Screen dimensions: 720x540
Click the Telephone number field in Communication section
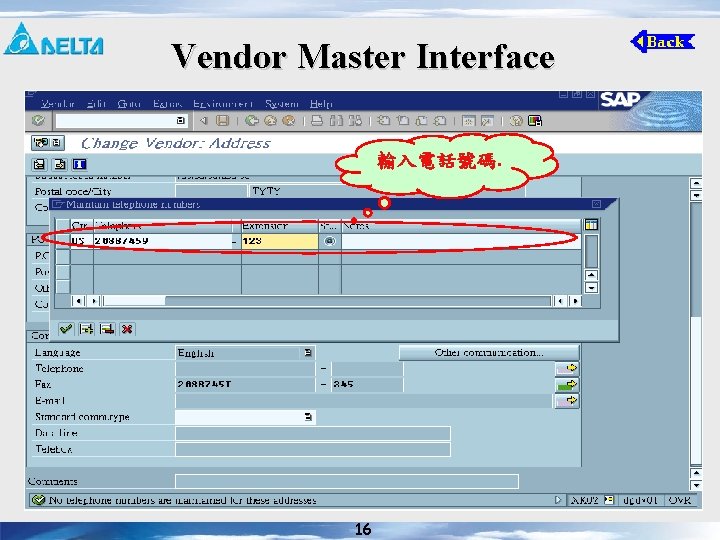[245, 369]
